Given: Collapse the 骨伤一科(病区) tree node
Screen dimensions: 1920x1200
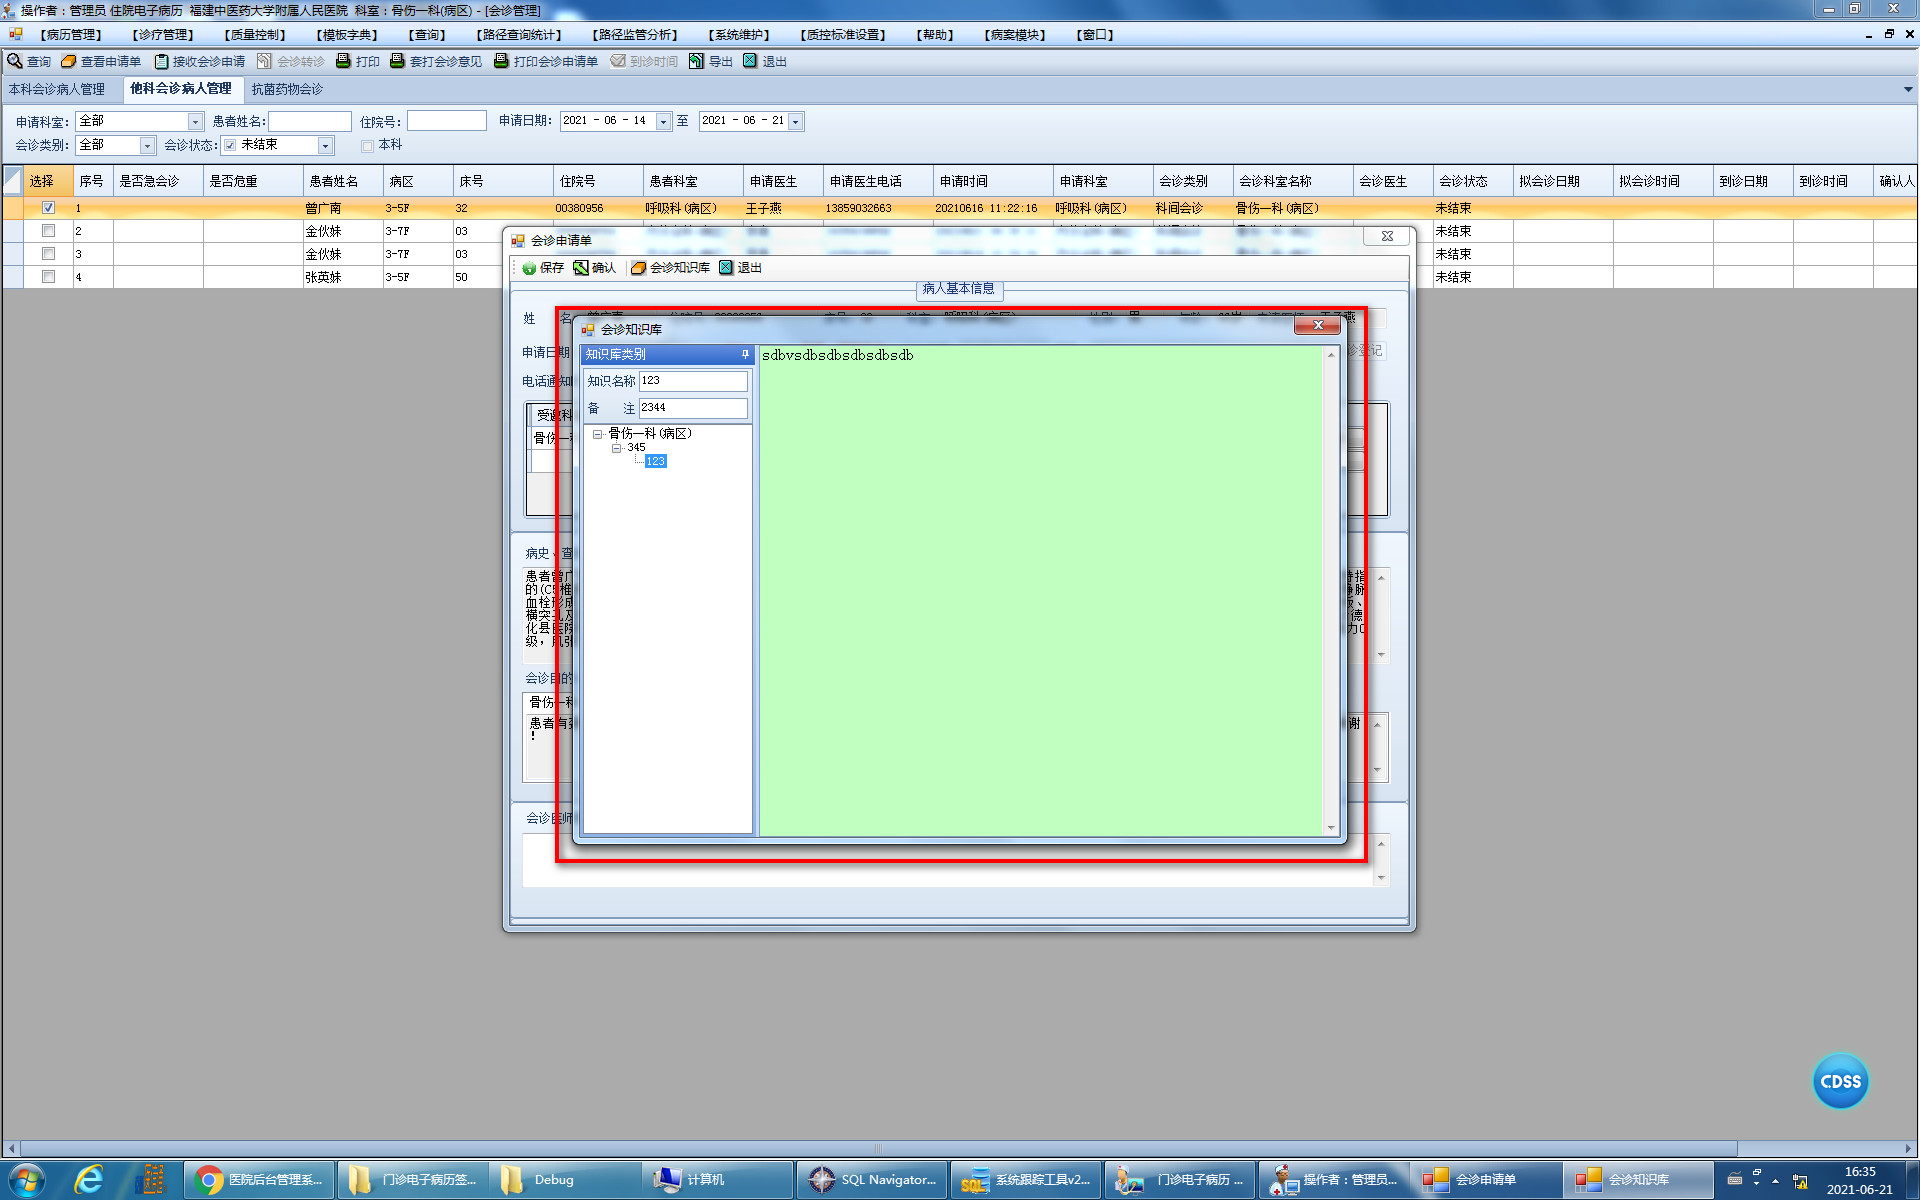Looking at the screenshot, I should click(597, 434).
